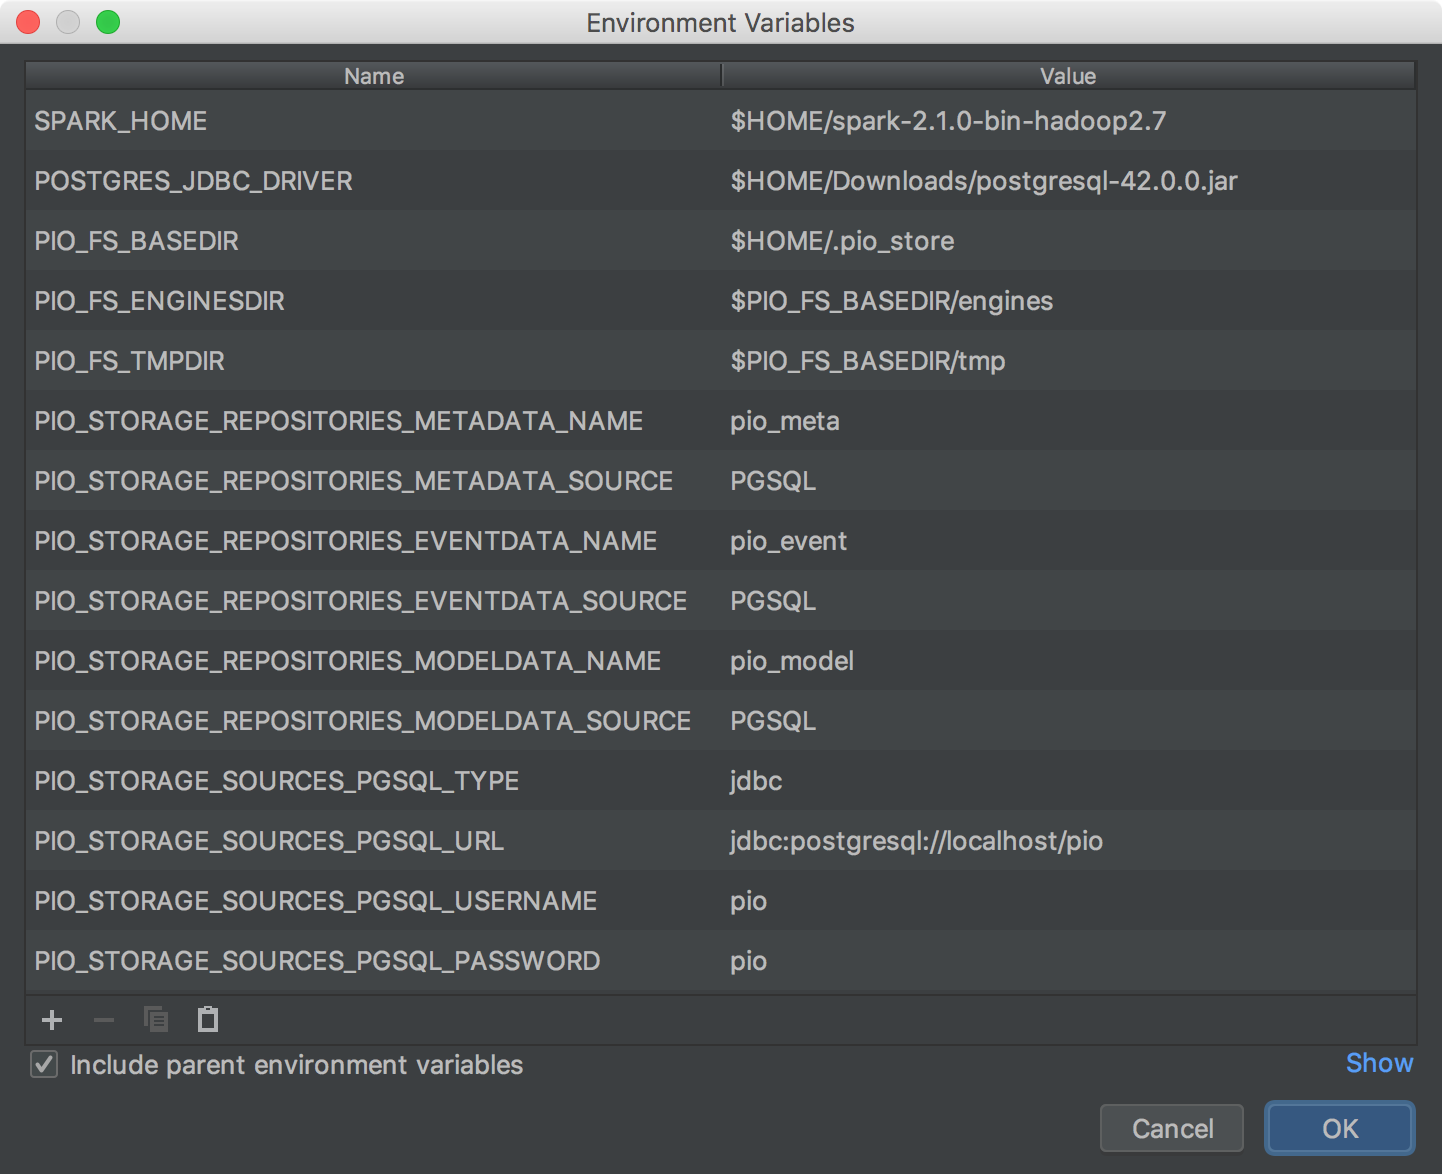Click the Paste variables clipboard icon

(208, 1020)
